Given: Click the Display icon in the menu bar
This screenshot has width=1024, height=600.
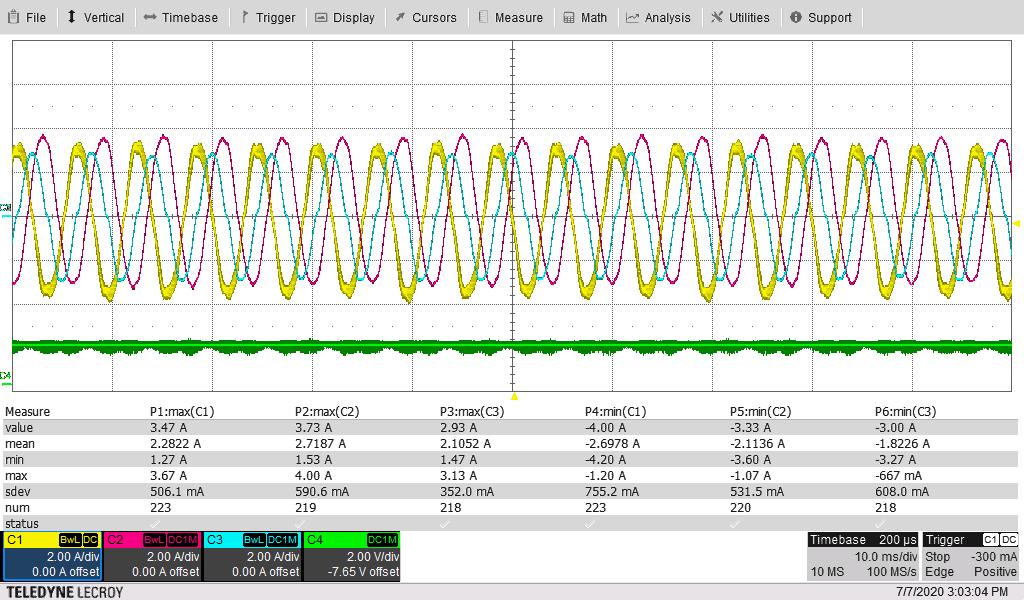Looking at the screenshot, I should (322, 16).
